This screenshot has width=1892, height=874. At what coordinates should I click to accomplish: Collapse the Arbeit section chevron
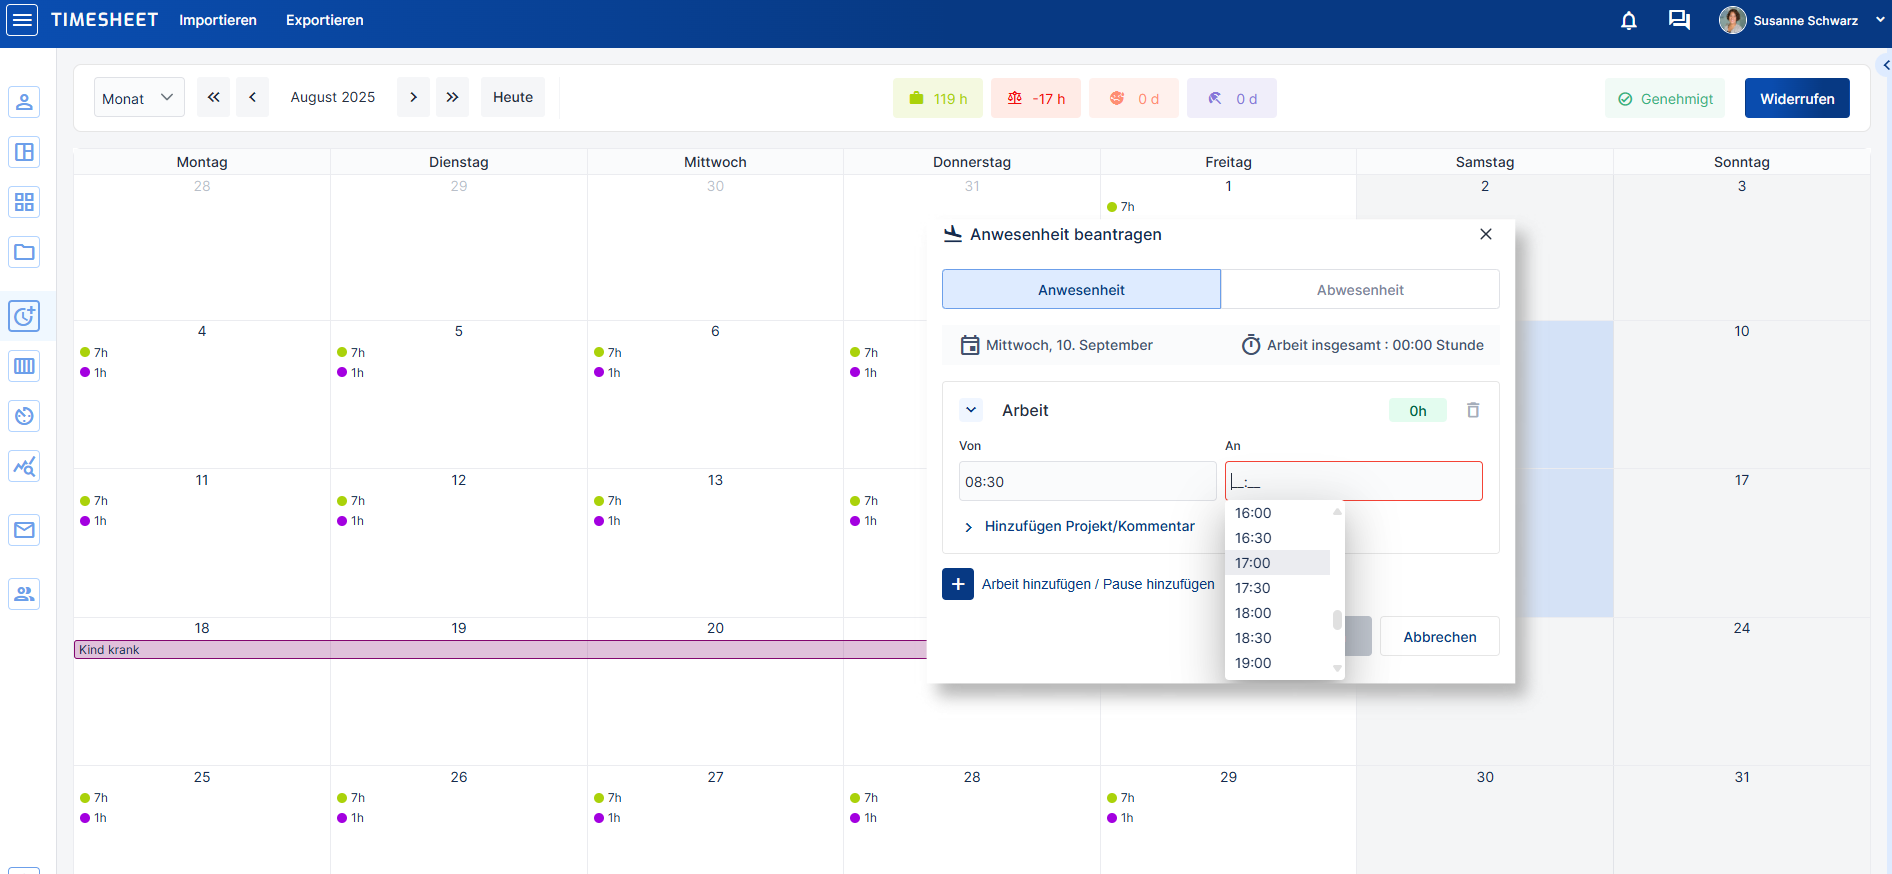971,410
